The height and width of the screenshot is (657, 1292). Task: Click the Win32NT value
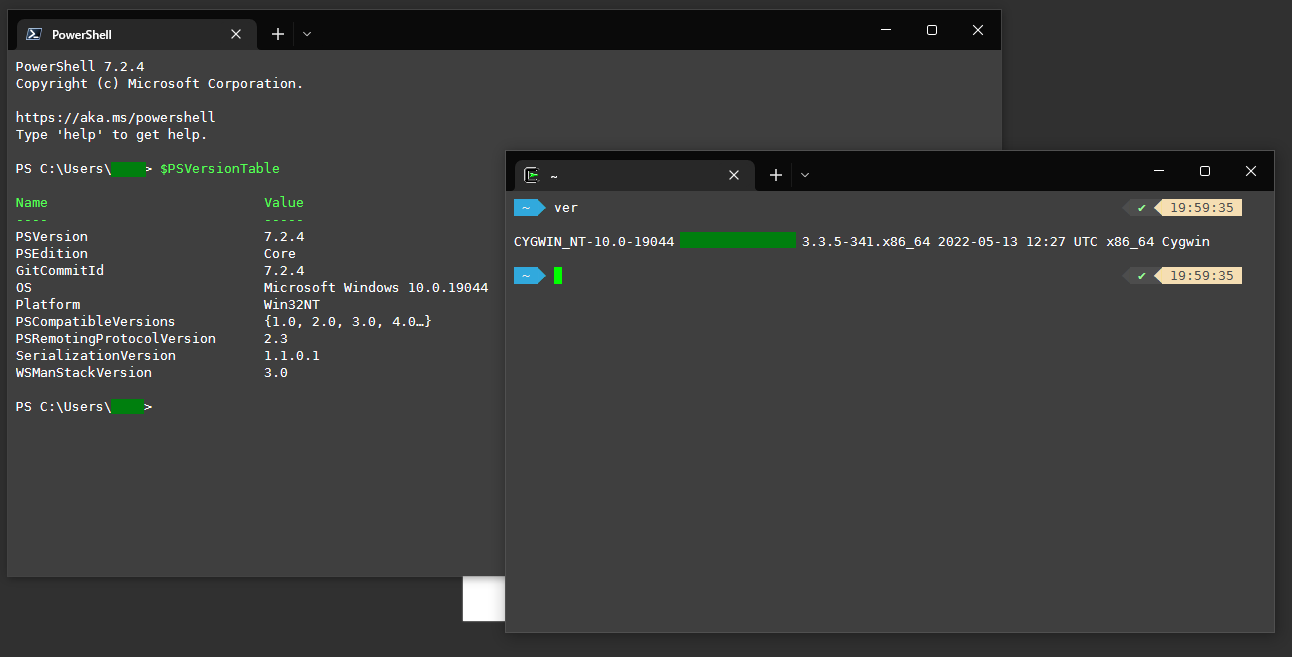click(292, 304)
